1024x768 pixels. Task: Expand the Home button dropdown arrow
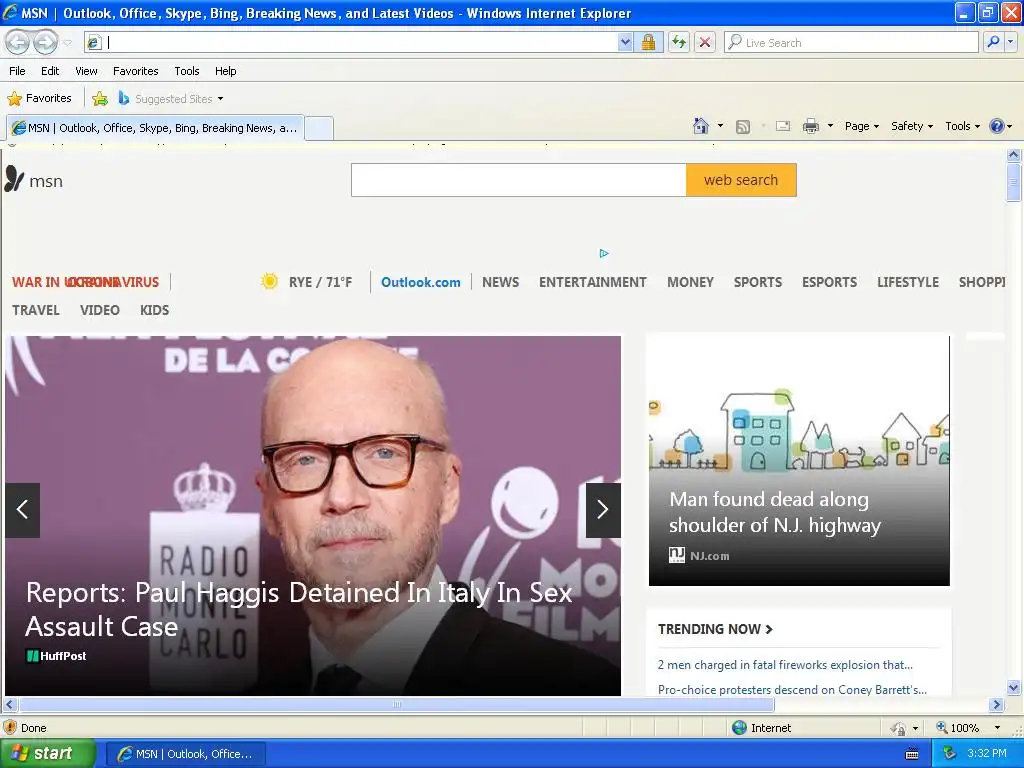click(x=720, y=126)
